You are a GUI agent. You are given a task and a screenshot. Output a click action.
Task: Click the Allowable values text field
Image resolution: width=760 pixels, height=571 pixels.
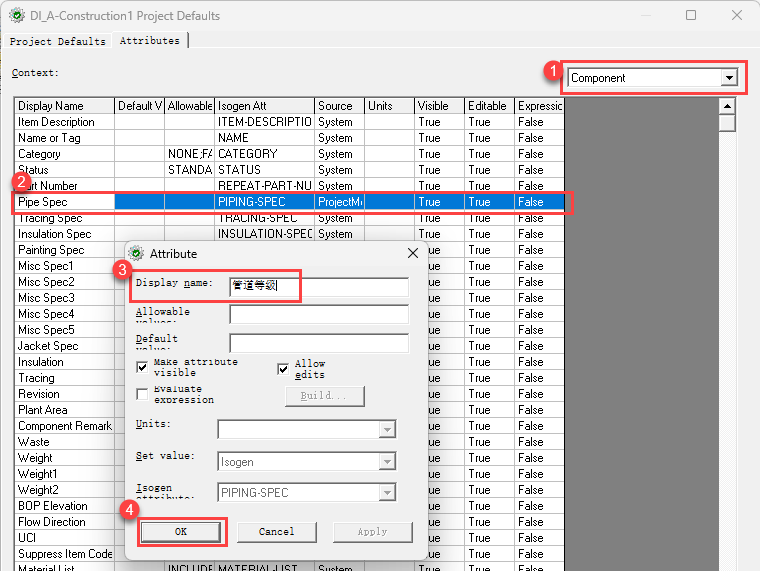tap(318, 315)
